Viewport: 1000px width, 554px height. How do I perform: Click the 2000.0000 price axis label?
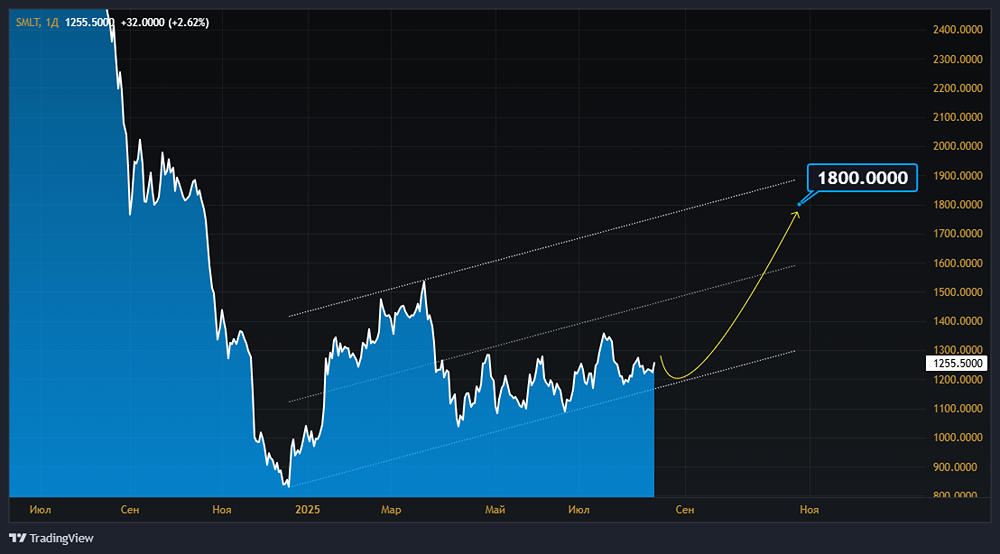(957, 146)
